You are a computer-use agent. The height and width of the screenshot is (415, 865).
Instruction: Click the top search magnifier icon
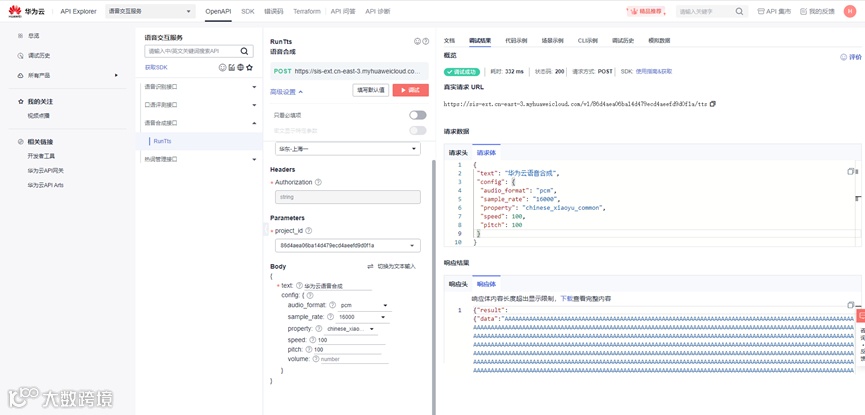click(739, 12)
